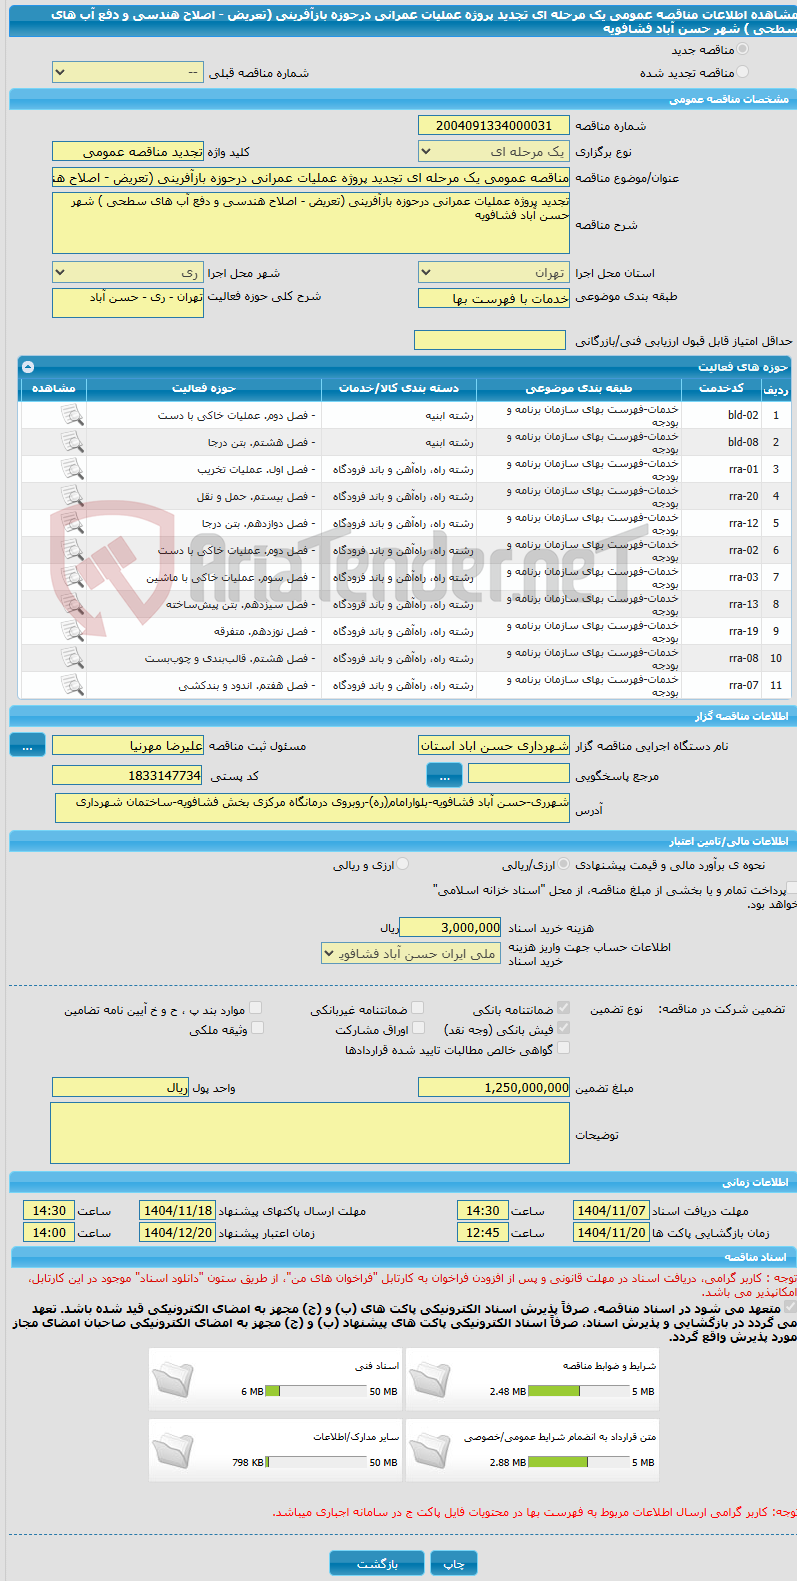The height and width of the screenshot is (1581, 797).
Task: Open view icon for row bld-08
Action: (72, 442)
